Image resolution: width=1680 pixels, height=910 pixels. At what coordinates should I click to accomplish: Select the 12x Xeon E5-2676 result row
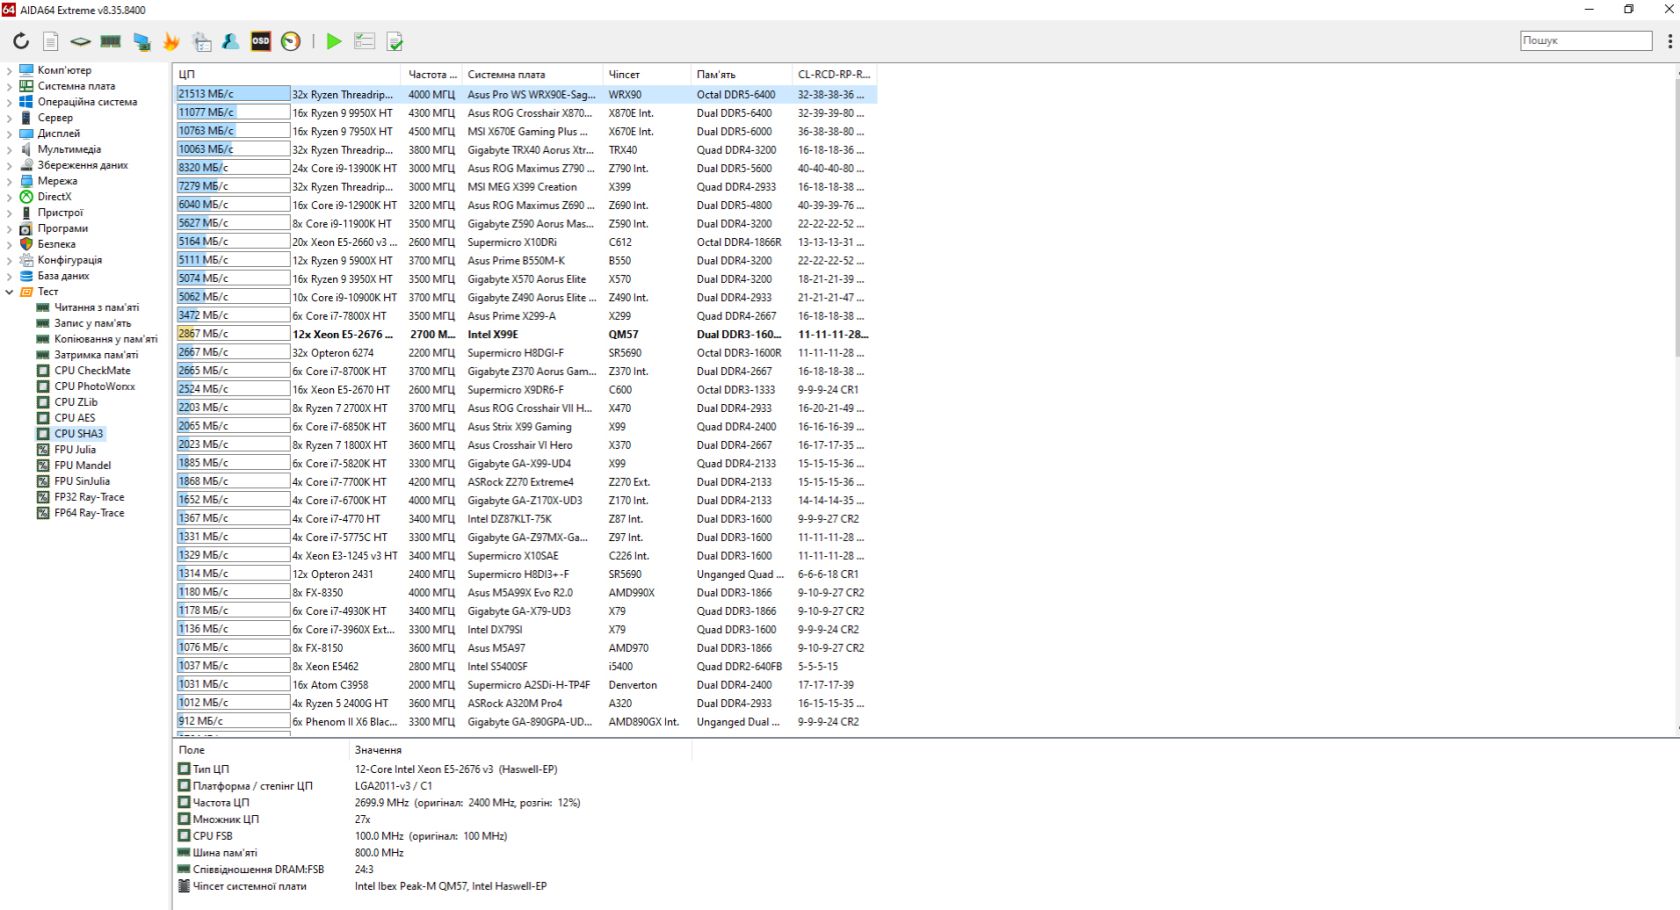tap(526, 334)
